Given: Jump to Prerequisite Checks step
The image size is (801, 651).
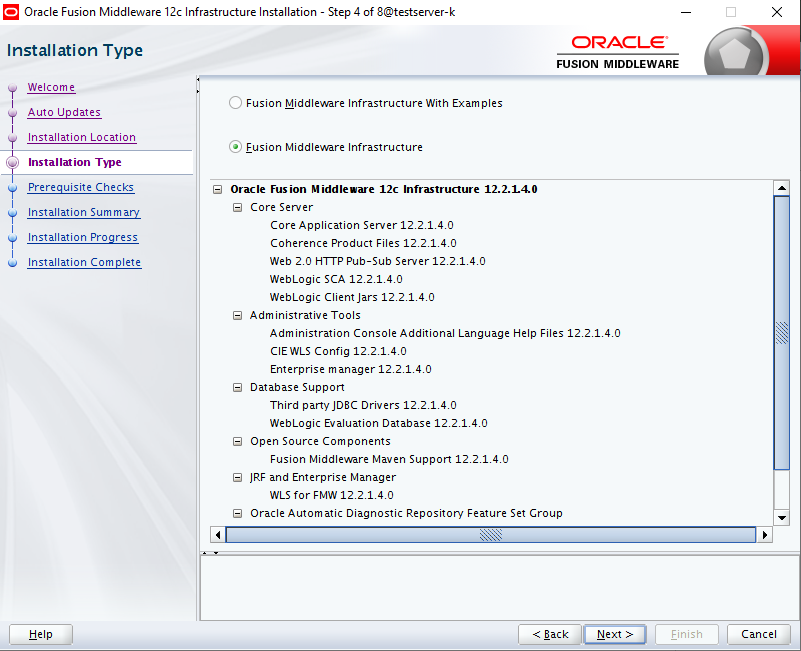Looking at the screenshot, I should pos(81,188).
